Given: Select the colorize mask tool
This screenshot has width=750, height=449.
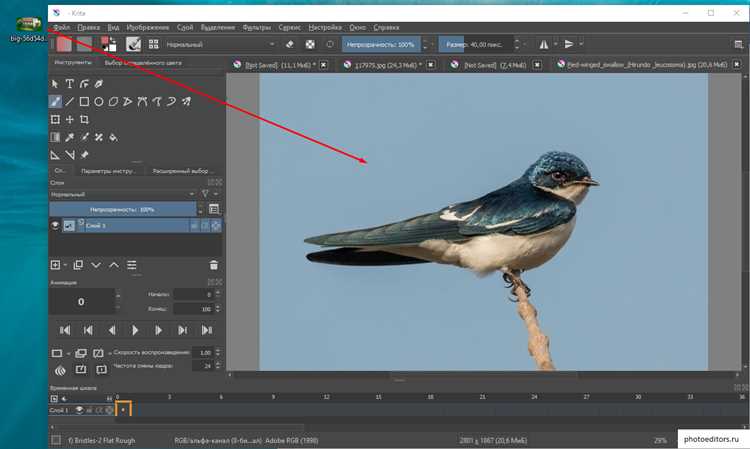Looking at the screenshot, I should (x=84, y=137).
